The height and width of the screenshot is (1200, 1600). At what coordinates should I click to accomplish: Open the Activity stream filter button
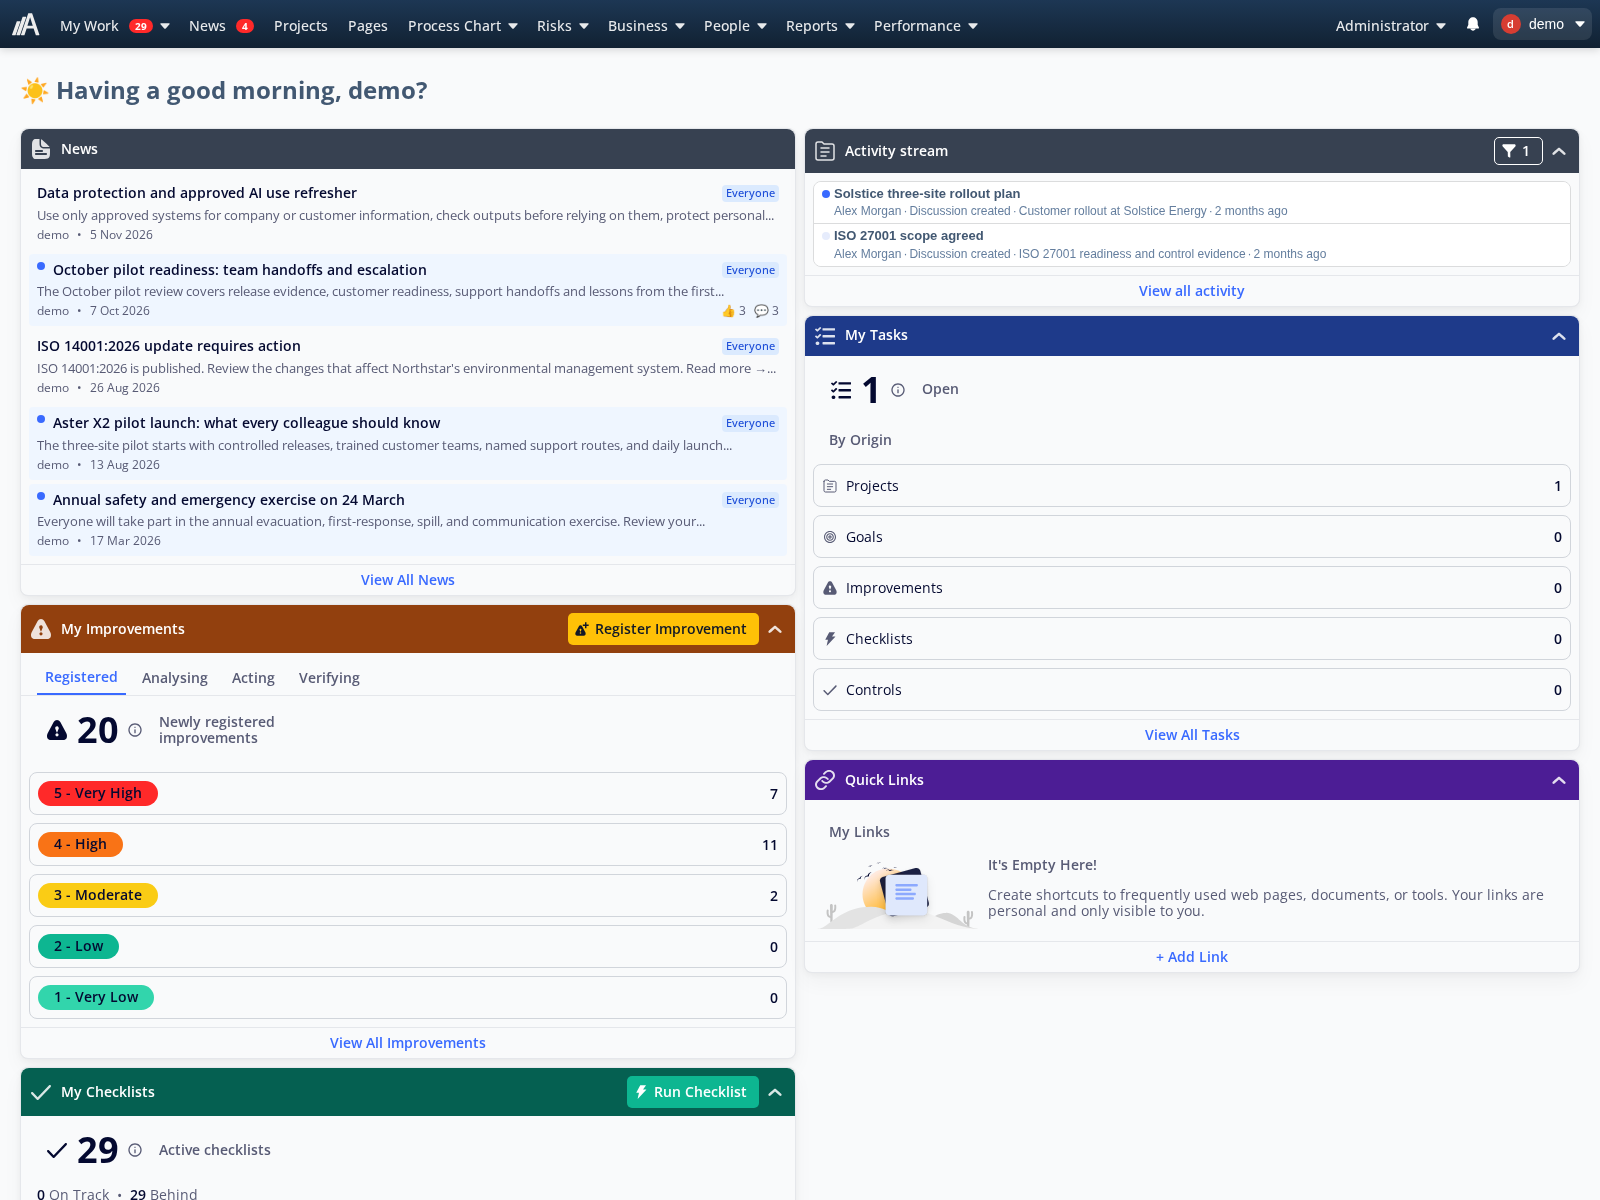point(1517,151)
